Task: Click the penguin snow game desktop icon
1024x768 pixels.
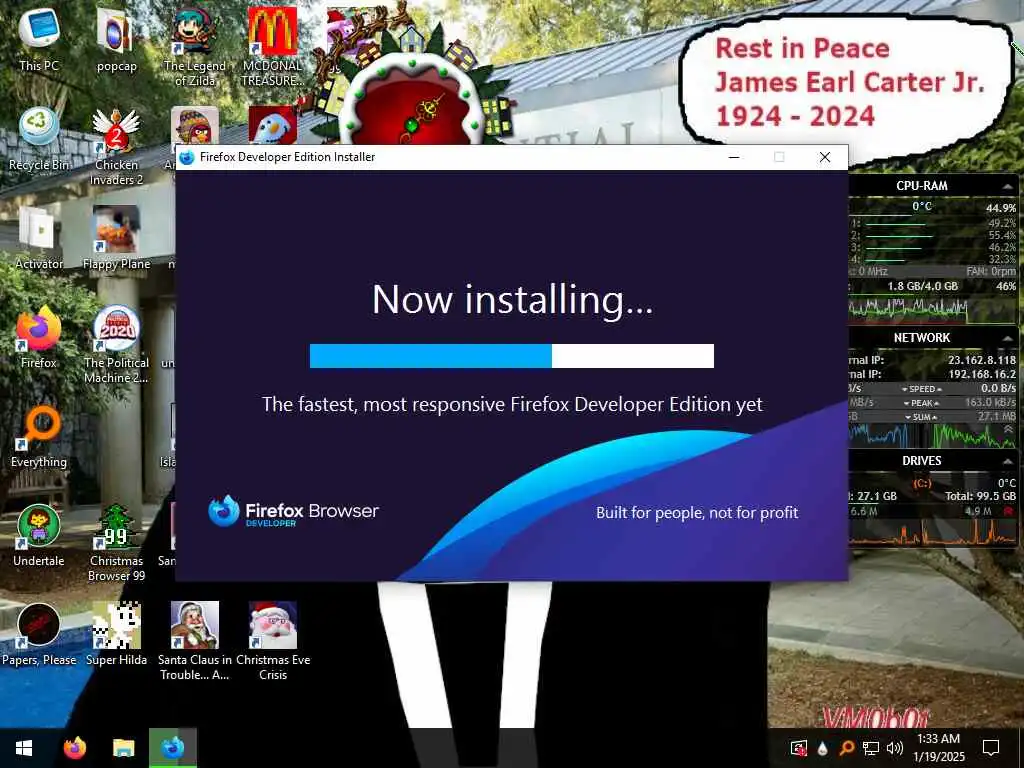Action: point(272,126)
